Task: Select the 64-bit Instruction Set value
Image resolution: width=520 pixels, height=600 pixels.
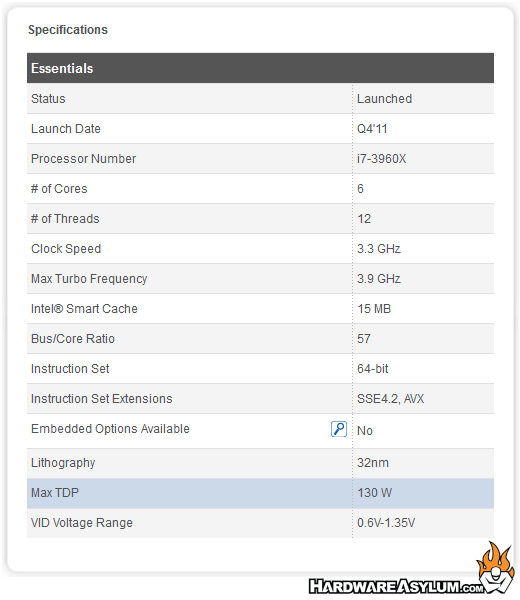Action: pyautogui.click(x=373, y=369)
